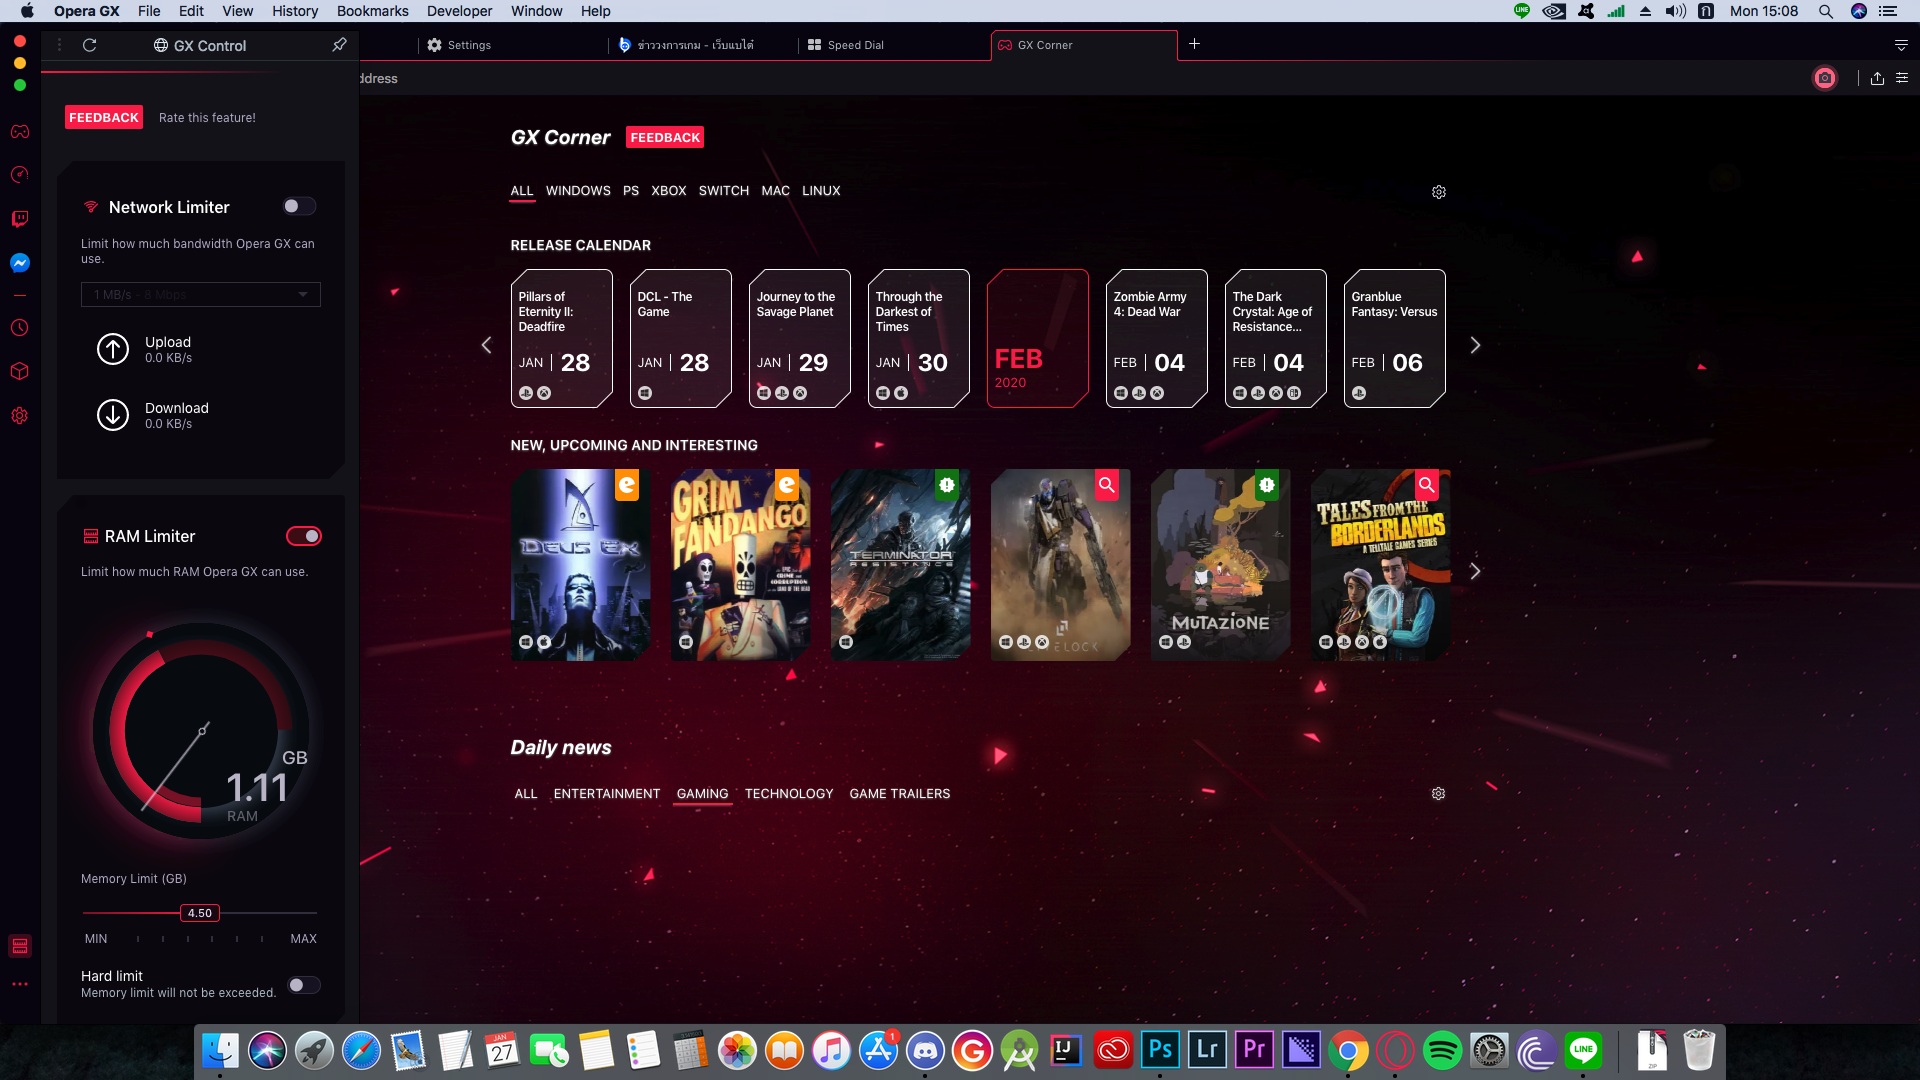This screenshot has height=1080, width=1920.
Task: Open the Developer menu
Action: tap(459, 11)
